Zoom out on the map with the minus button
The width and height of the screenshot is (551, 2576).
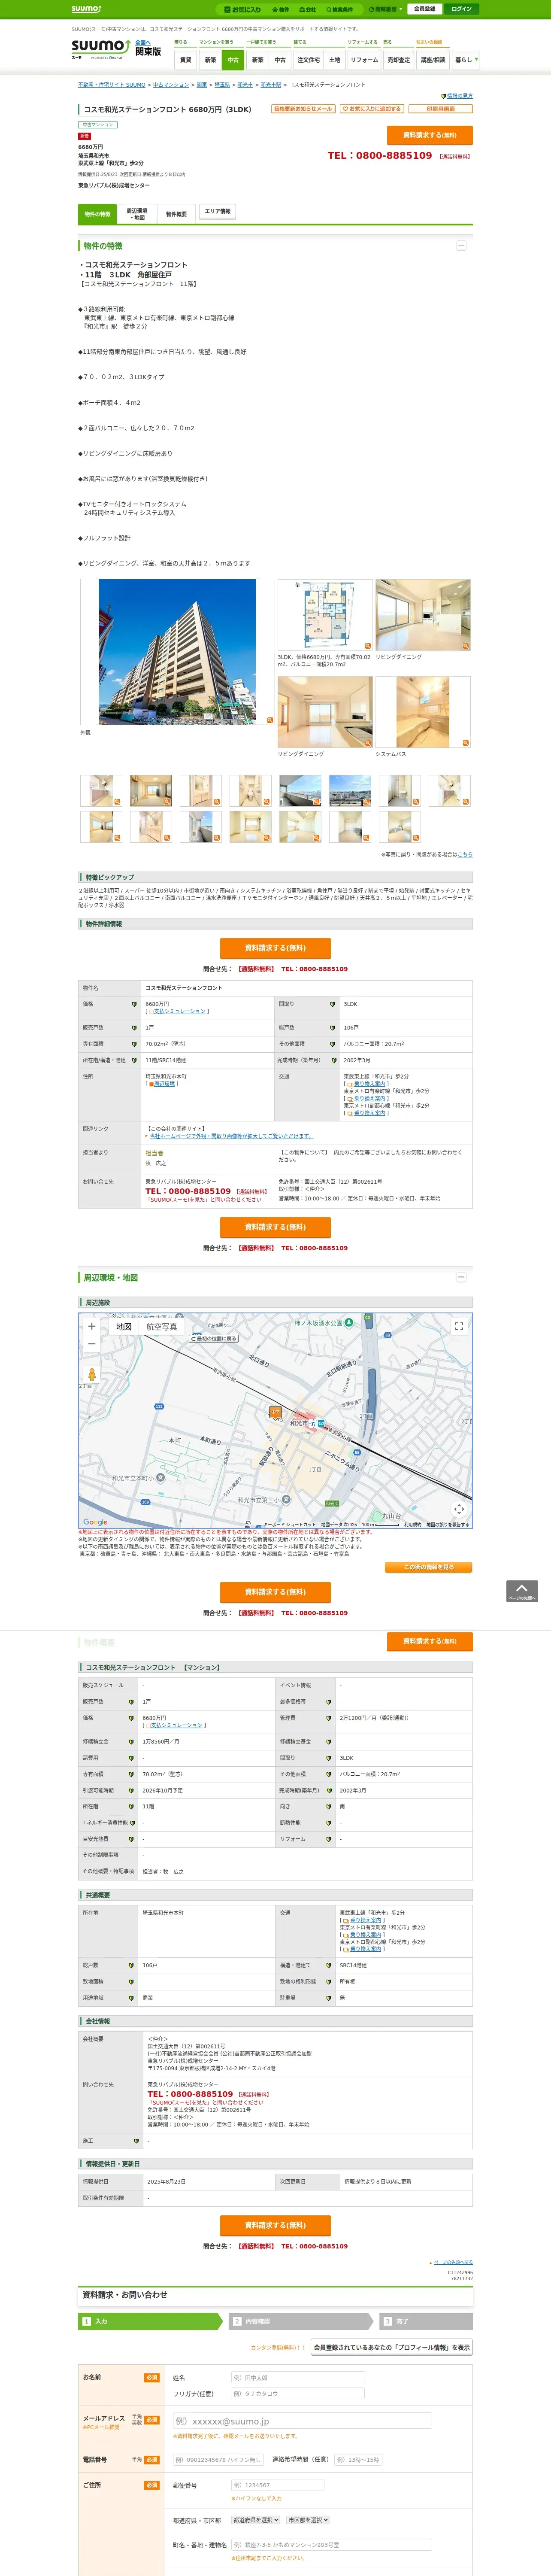click(92, 1344)
